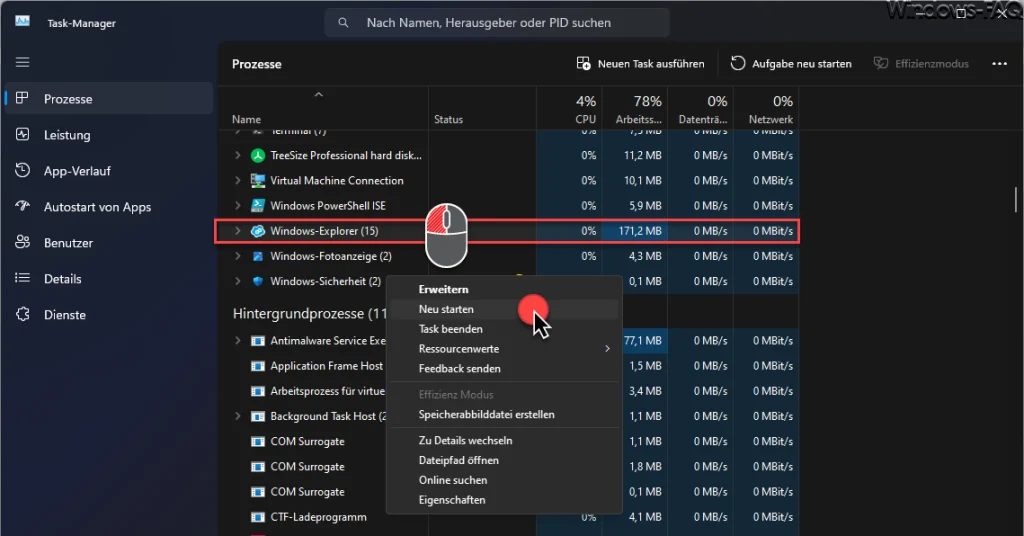
Task: Click the Application Frame Host icon
Action: click(x=258, y=366)
